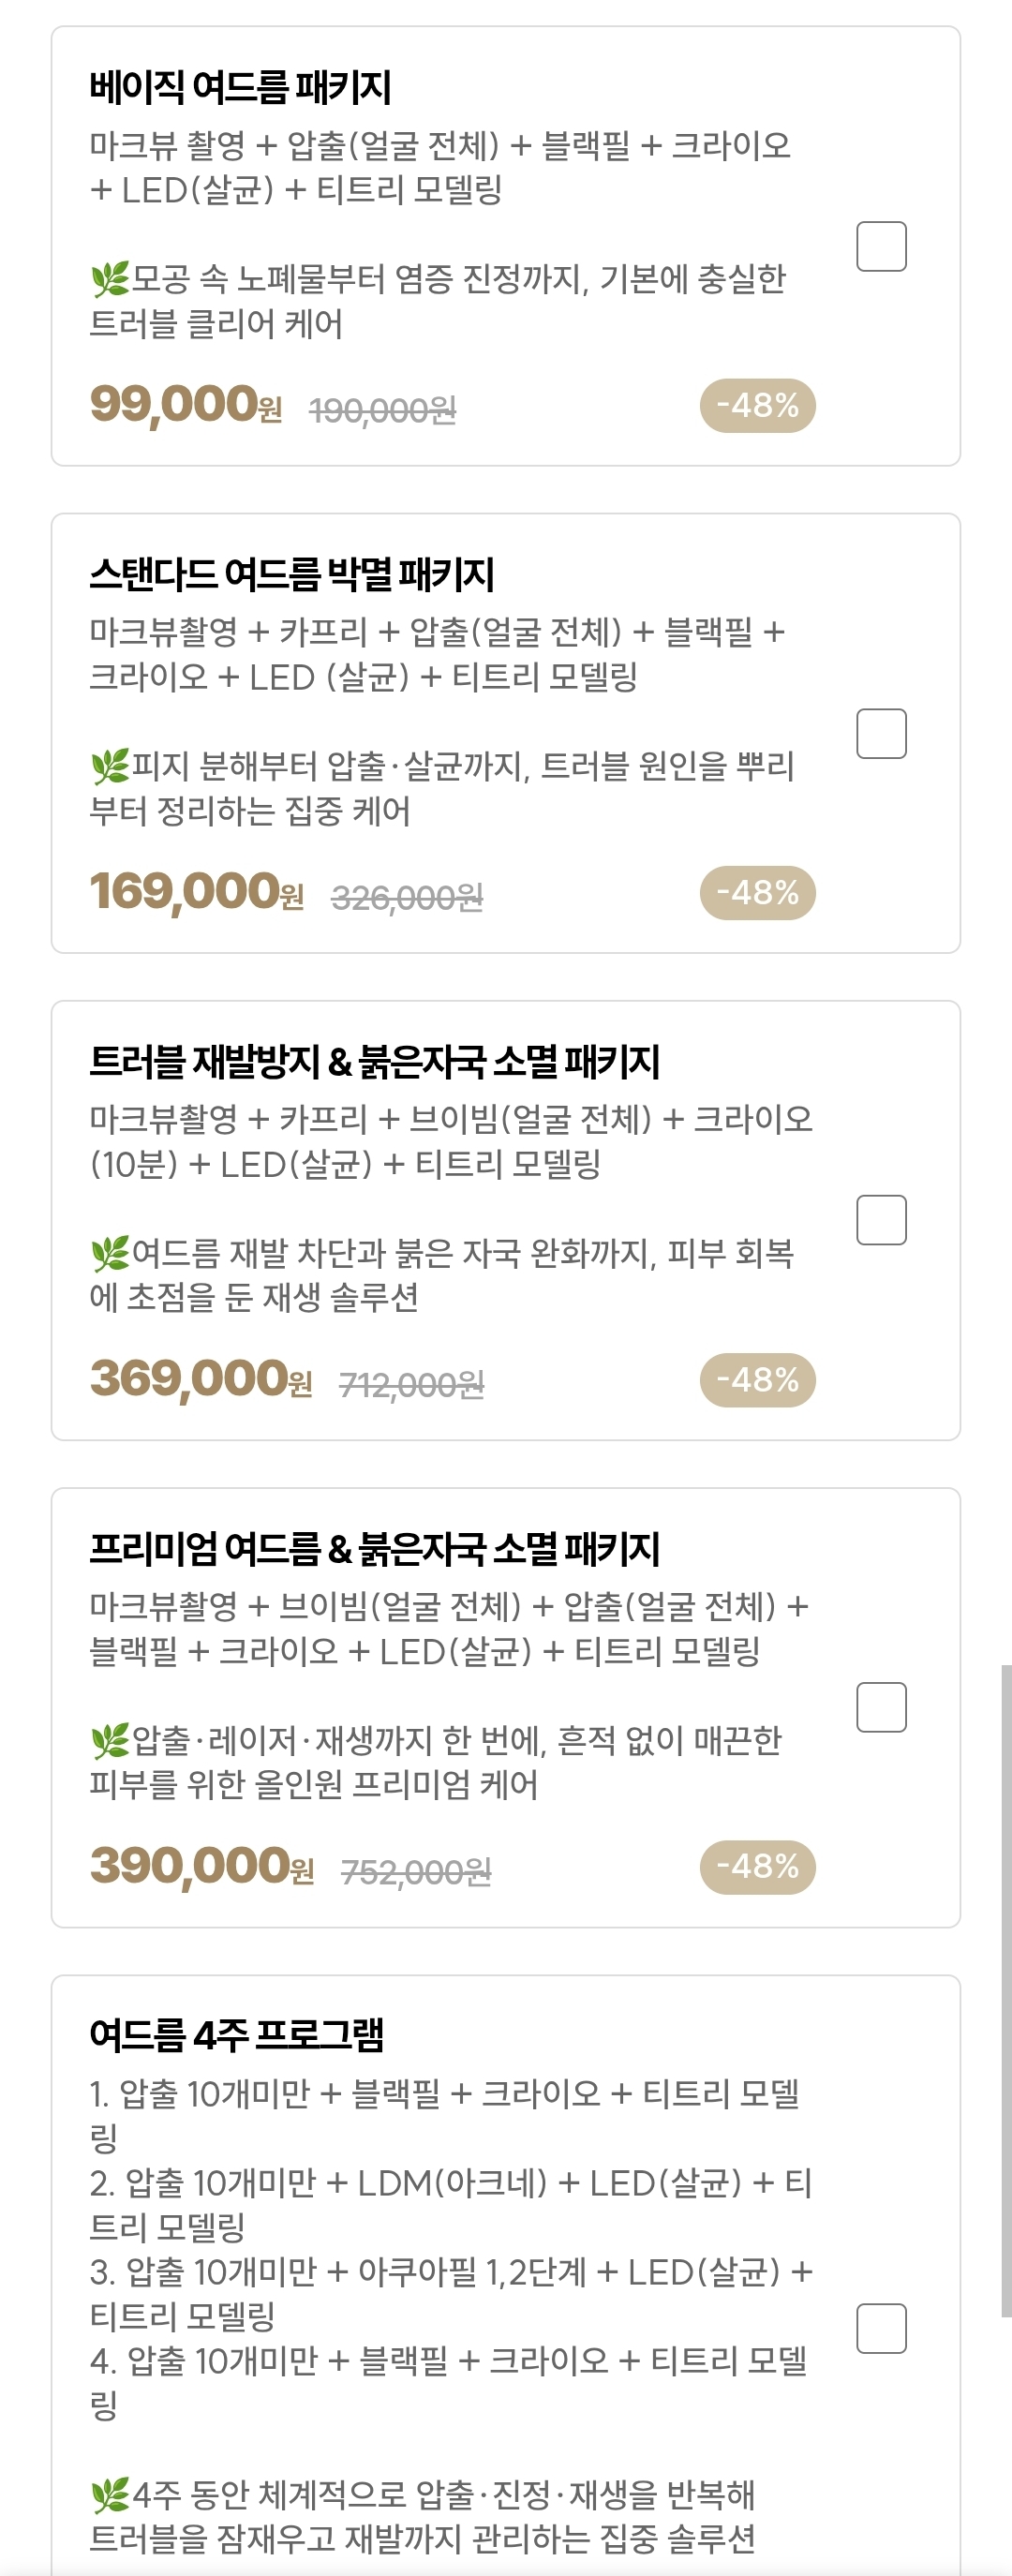Toggle the 여드름 4주 프로그램 checkbox
The image size is (1012, 2576).
(881, 2328)
